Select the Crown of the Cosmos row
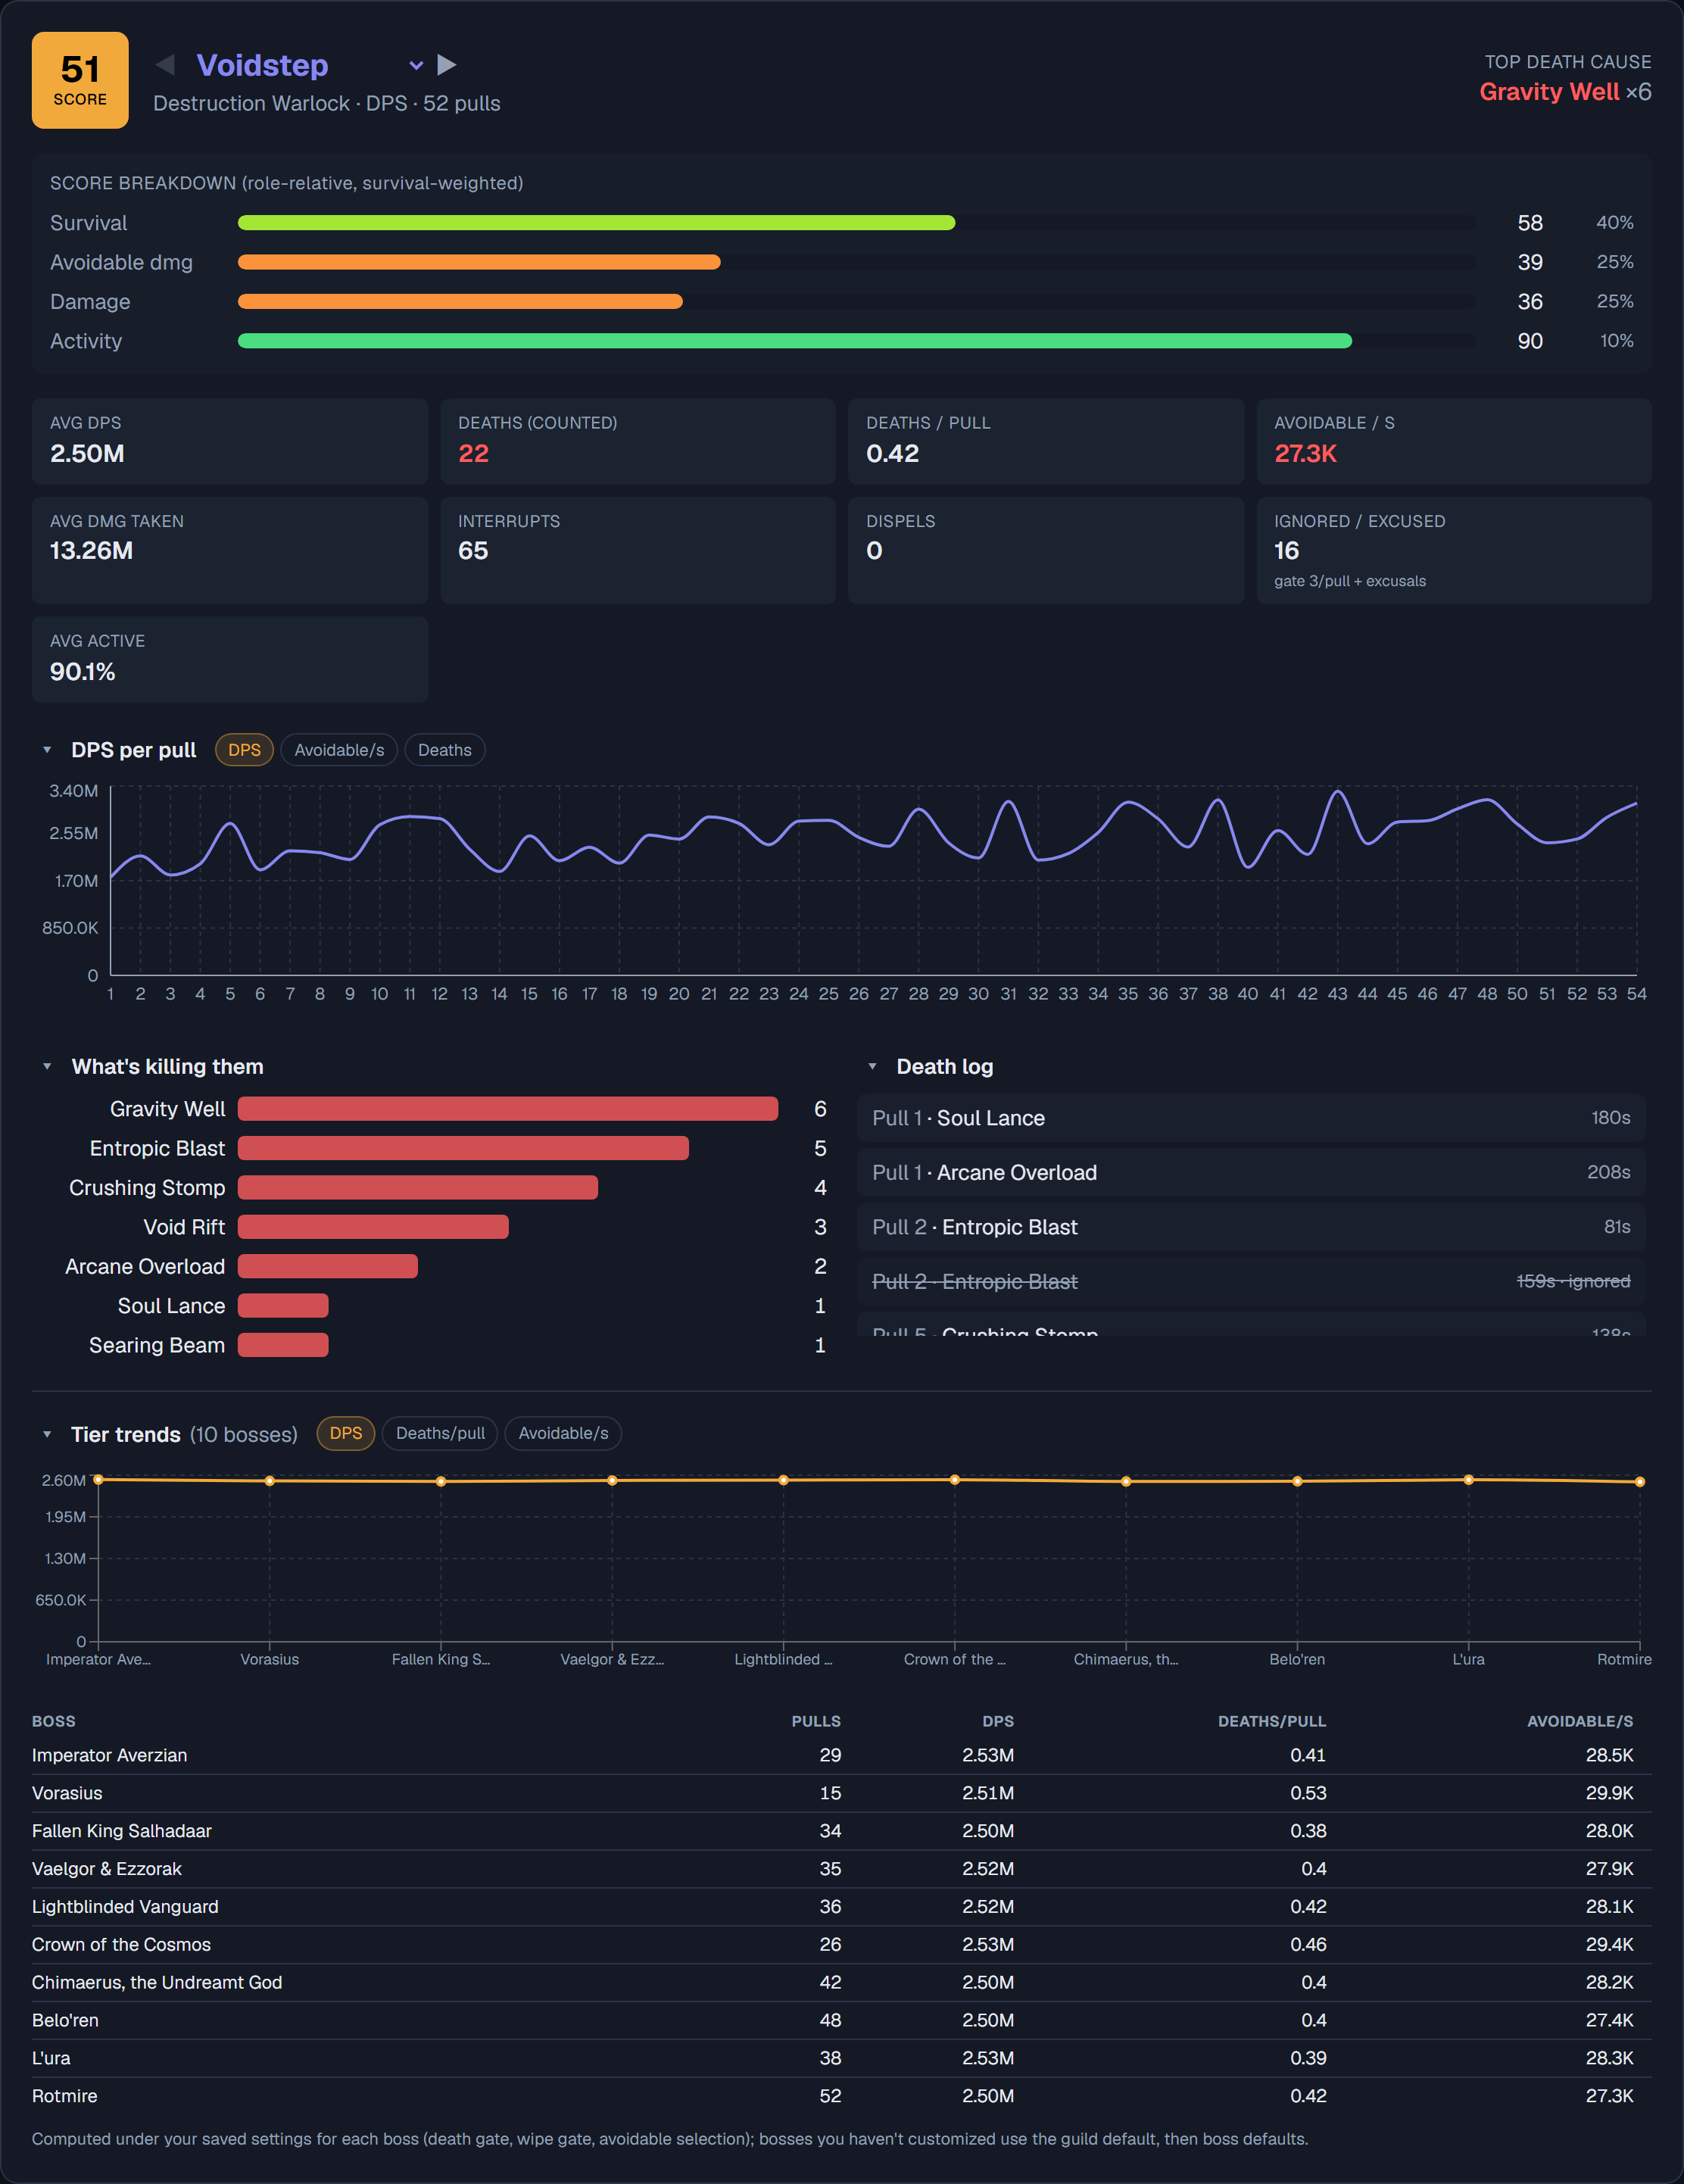1684x2184 pixels. [x=842, y=1945]
